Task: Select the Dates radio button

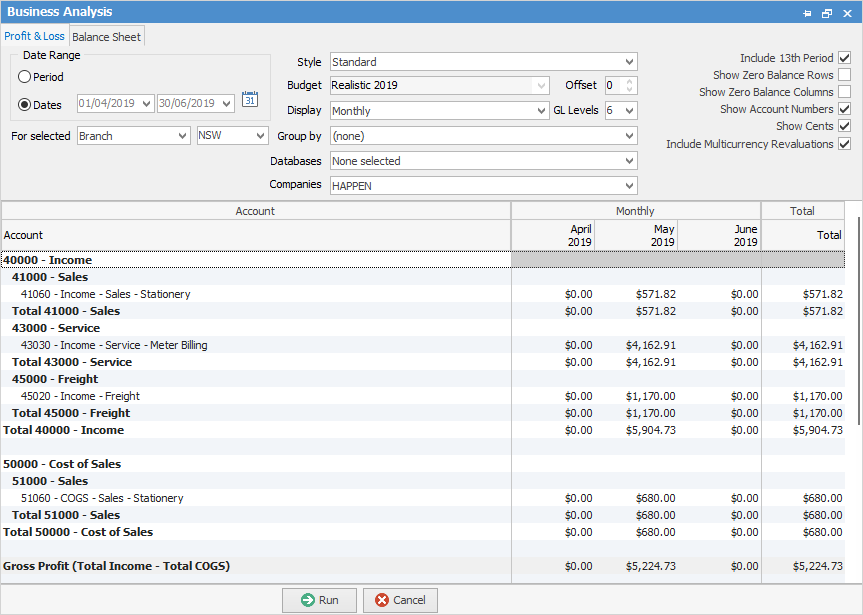Action: [x=25, y=104]
